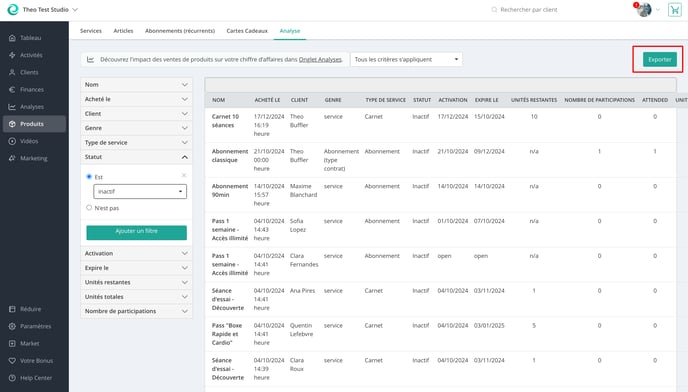The width and height of the screenshot is (688, 392).
Task: Open Paramètres gear icon
Action: tap(12, 326)
